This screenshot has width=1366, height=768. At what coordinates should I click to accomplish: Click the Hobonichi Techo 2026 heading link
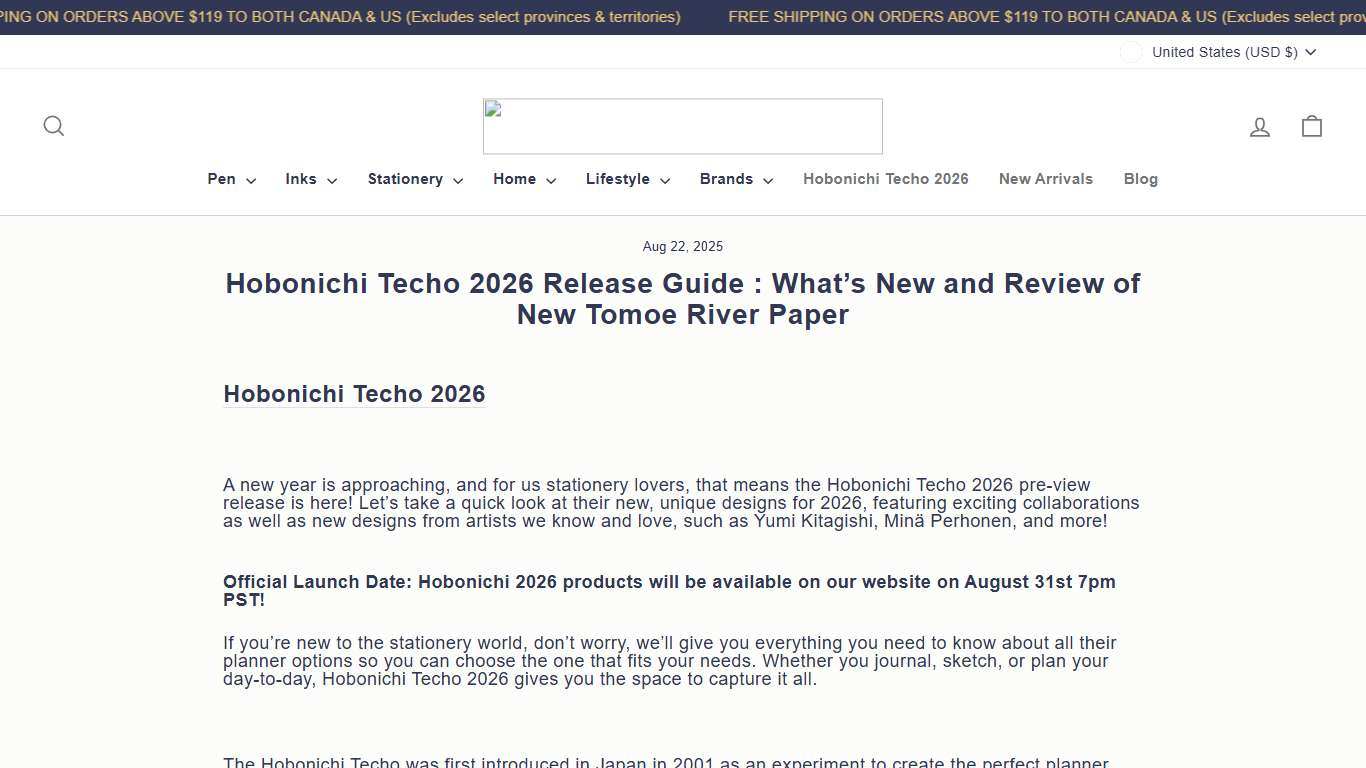pyautogui.click(x=354, y=394)
